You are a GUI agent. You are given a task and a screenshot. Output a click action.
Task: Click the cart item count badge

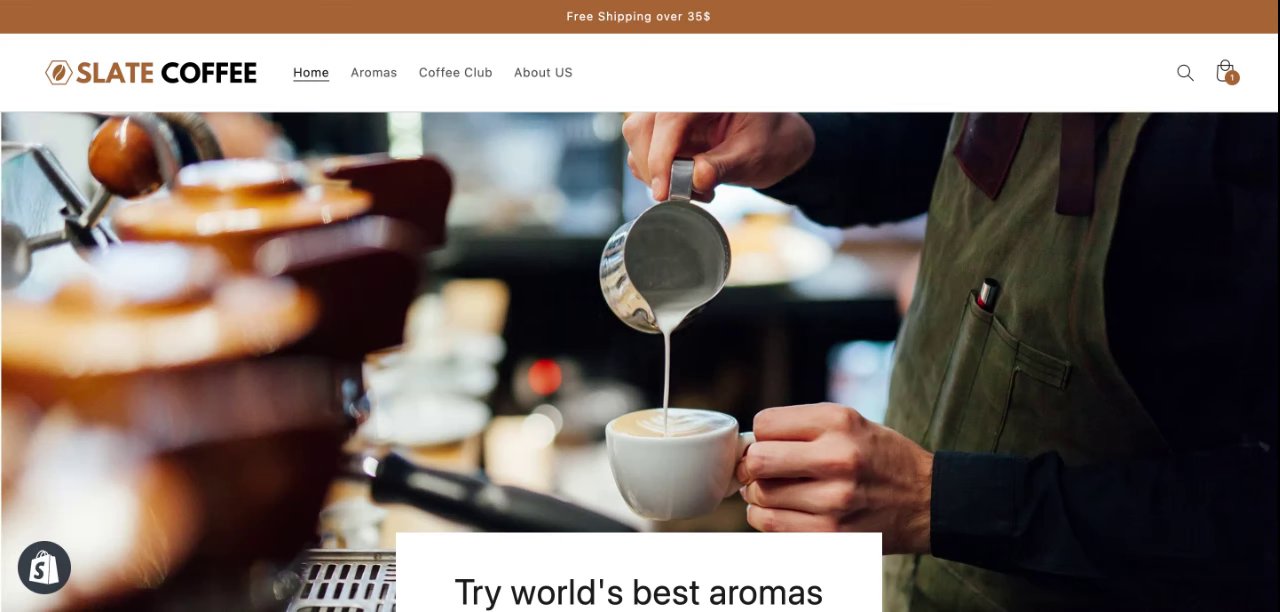1232,78
